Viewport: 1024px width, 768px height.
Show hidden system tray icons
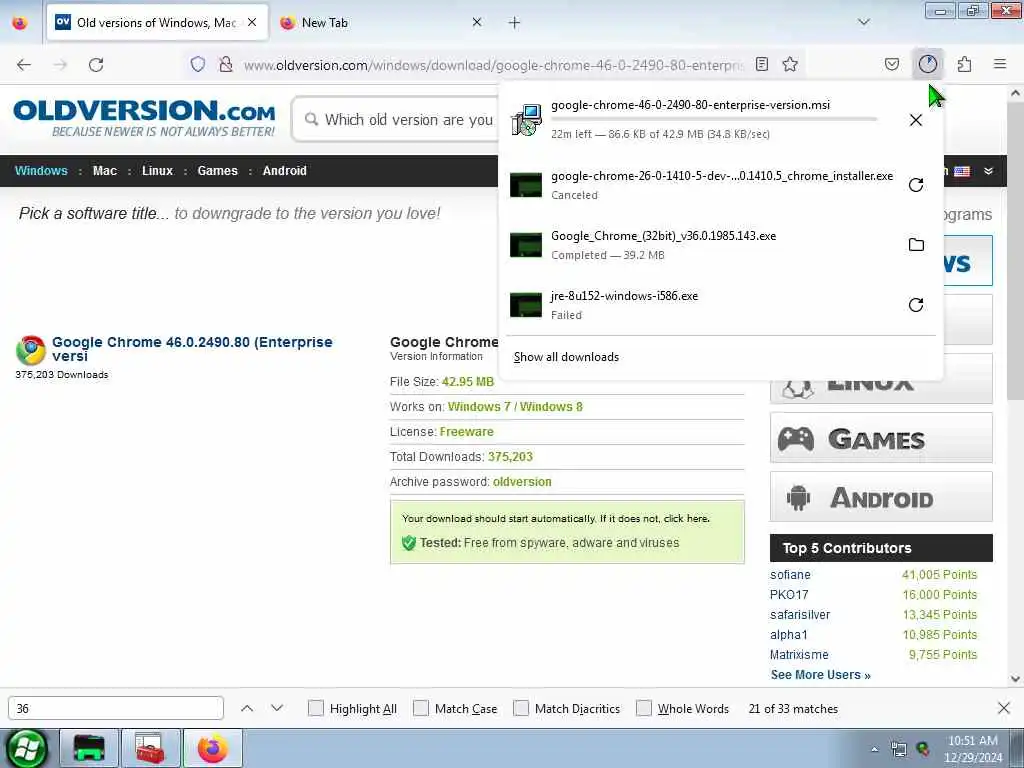(x=874, y=749)
